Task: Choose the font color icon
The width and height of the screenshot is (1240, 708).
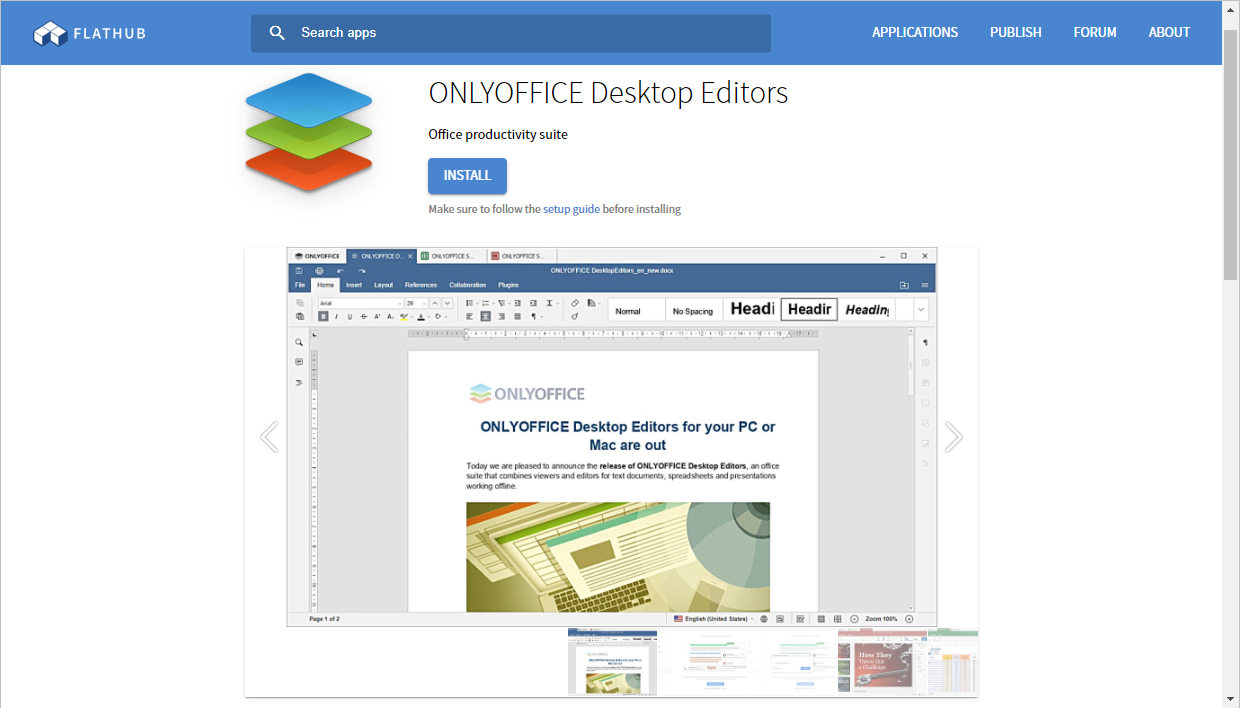Action: tap(421, 317)
